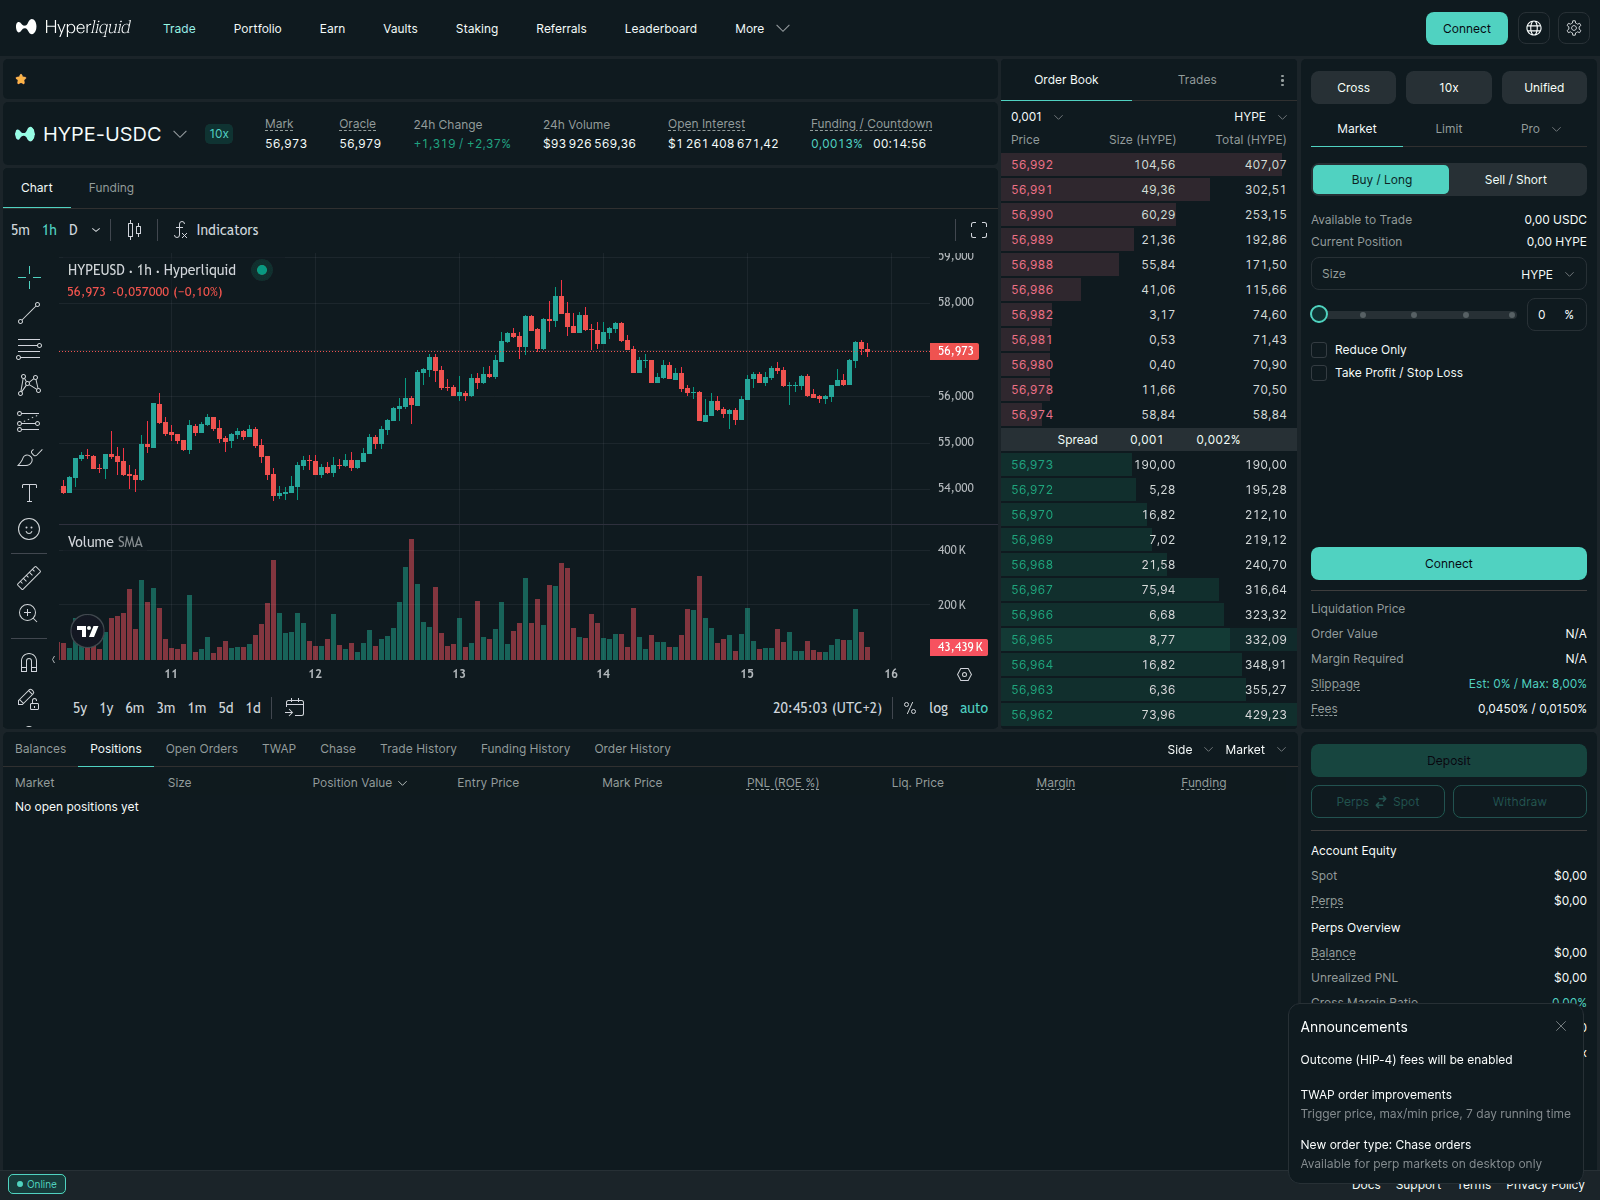Open the Pro order type dropdown

[1540, 129]
